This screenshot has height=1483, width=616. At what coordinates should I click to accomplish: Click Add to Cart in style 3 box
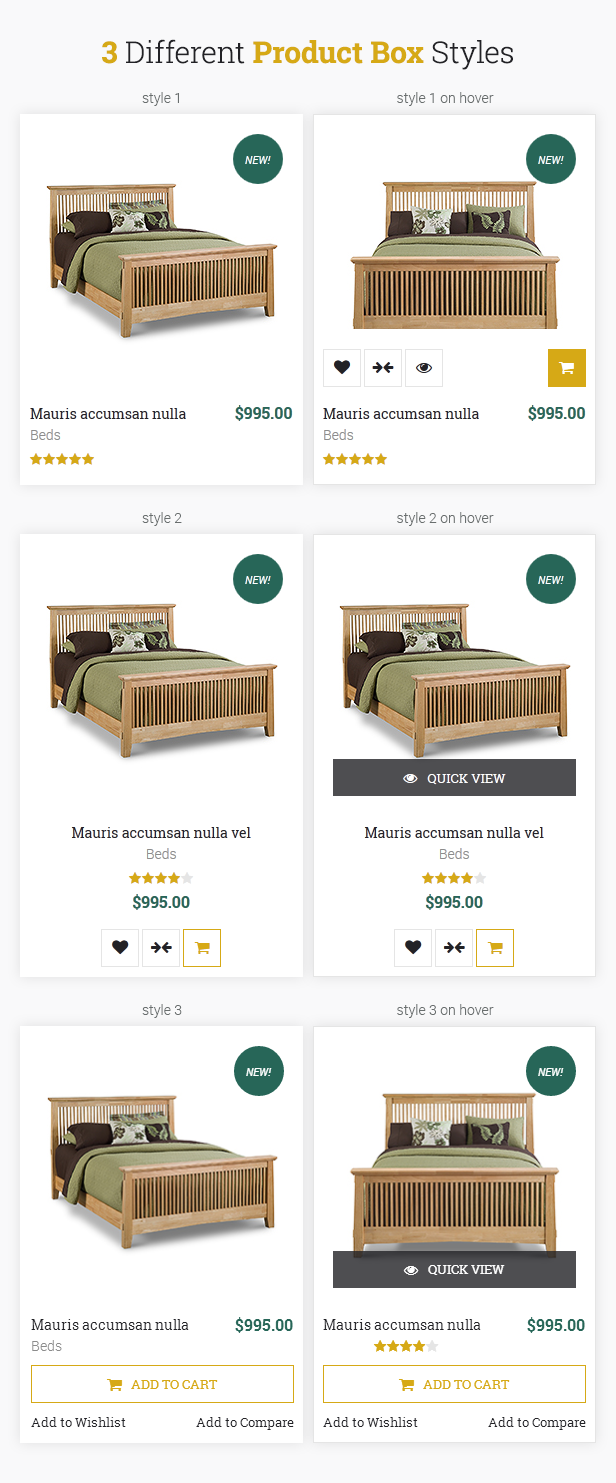[x=162, y=1384]
